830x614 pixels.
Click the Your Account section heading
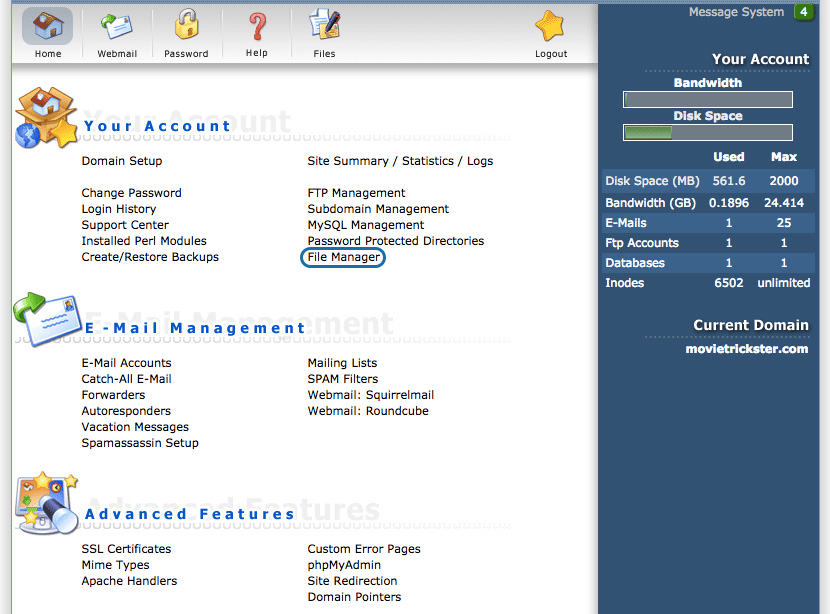[x=157, y=126]
